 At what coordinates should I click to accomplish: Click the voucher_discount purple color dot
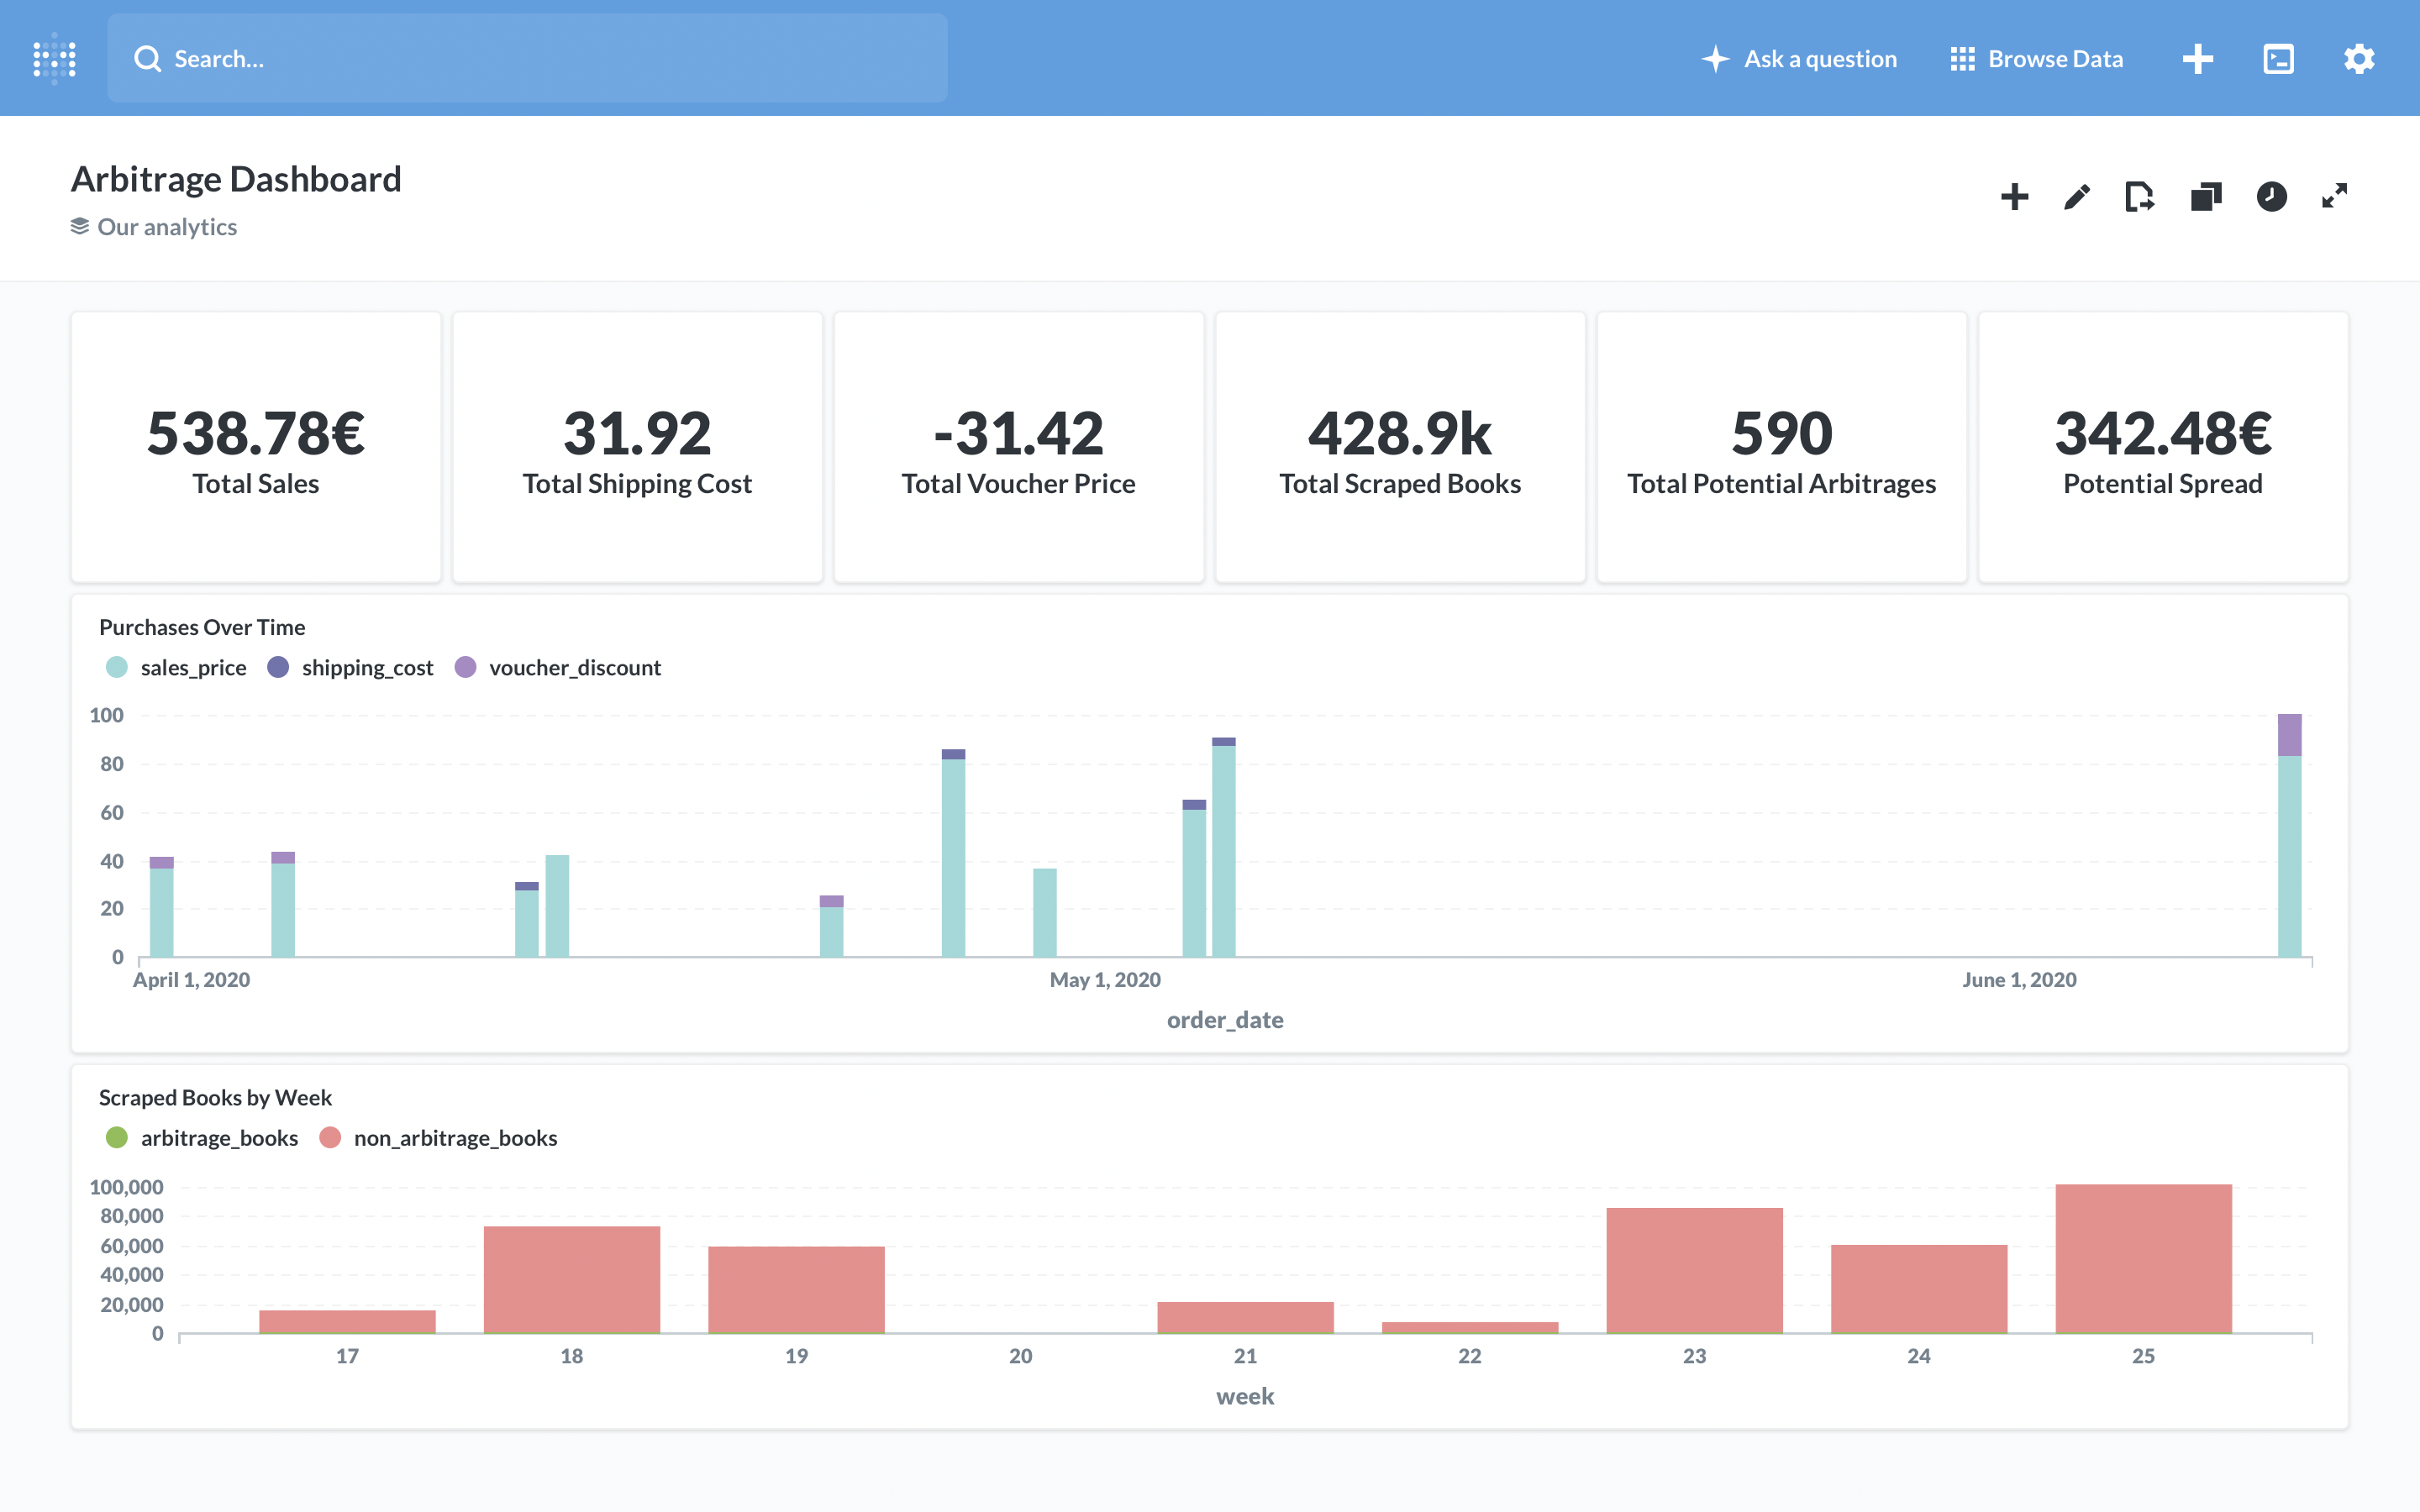click(465, 667)
